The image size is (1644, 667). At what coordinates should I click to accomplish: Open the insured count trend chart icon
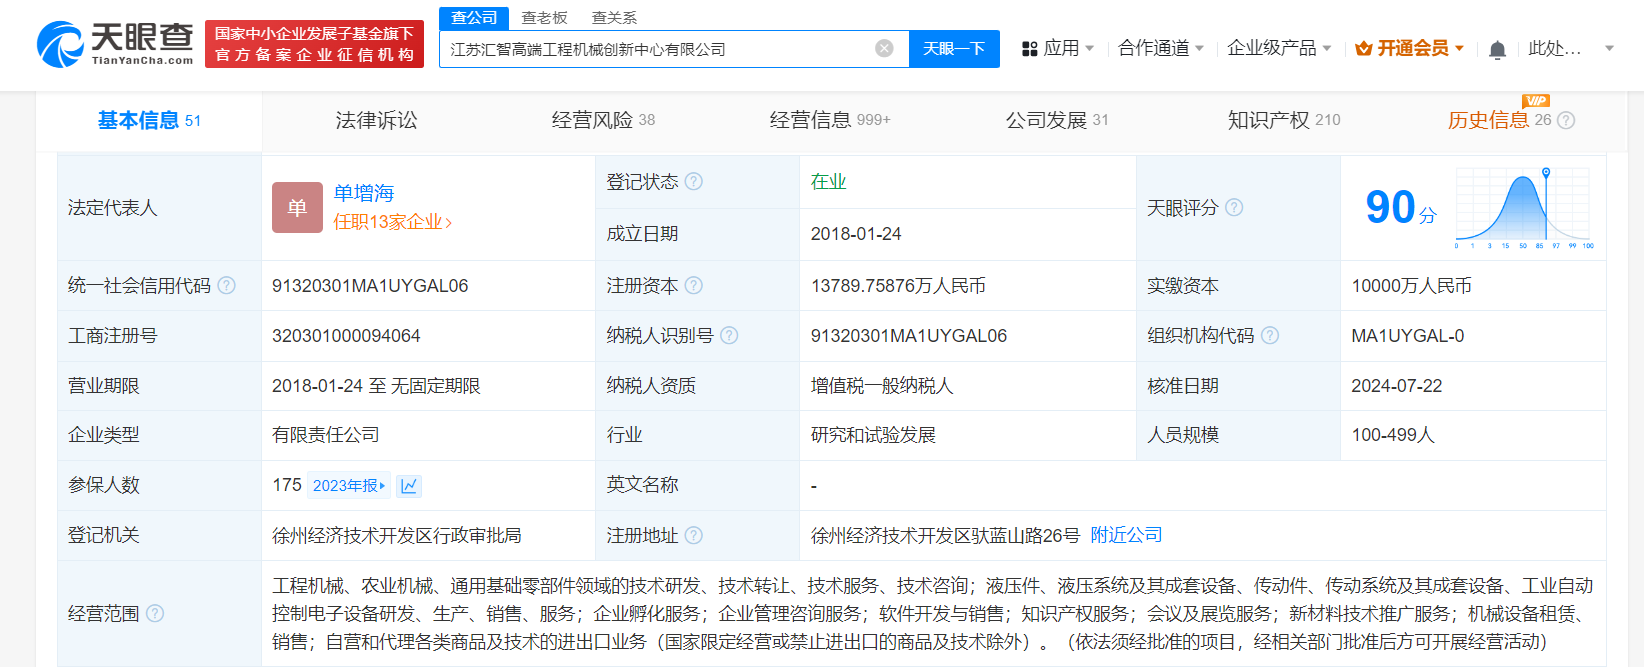pos(409,486)
